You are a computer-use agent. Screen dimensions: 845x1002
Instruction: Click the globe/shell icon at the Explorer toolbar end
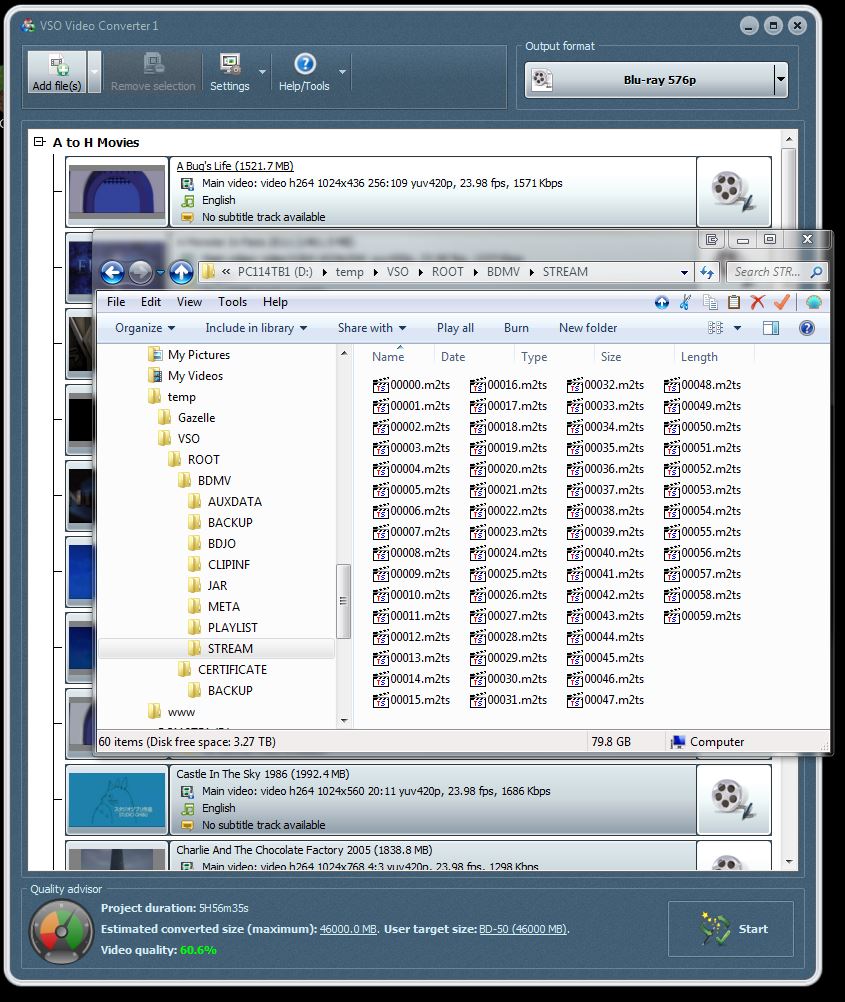[x=813, y=302]
